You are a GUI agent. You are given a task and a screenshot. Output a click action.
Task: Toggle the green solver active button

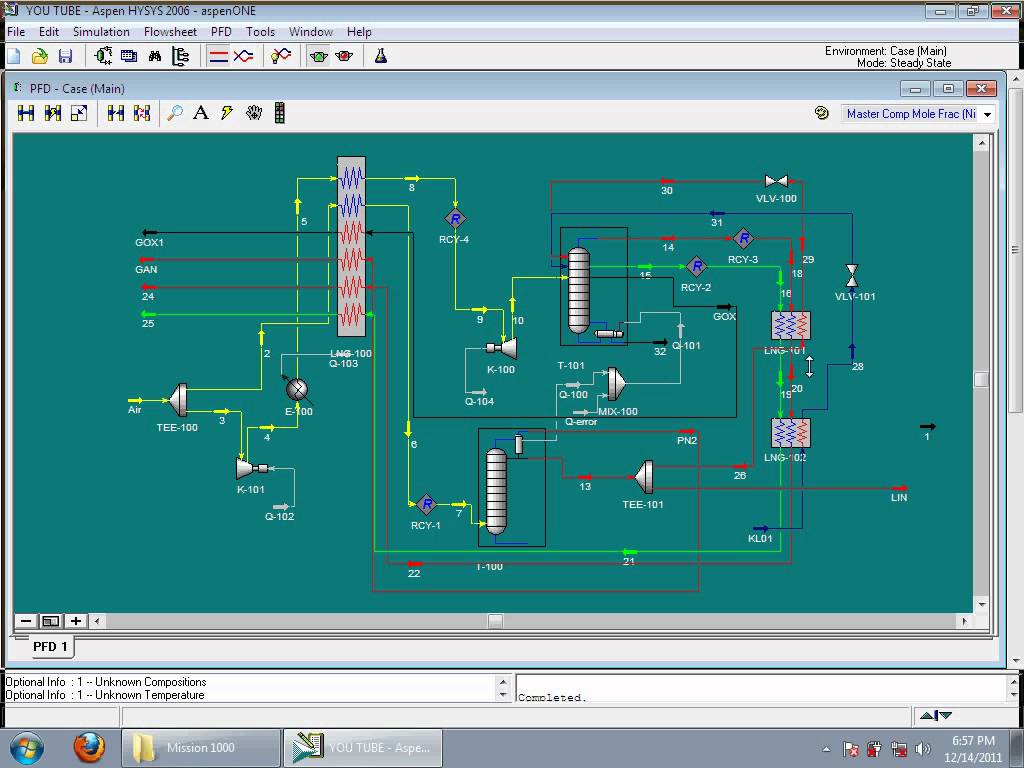pyautogui.click(x=318, y=57)
